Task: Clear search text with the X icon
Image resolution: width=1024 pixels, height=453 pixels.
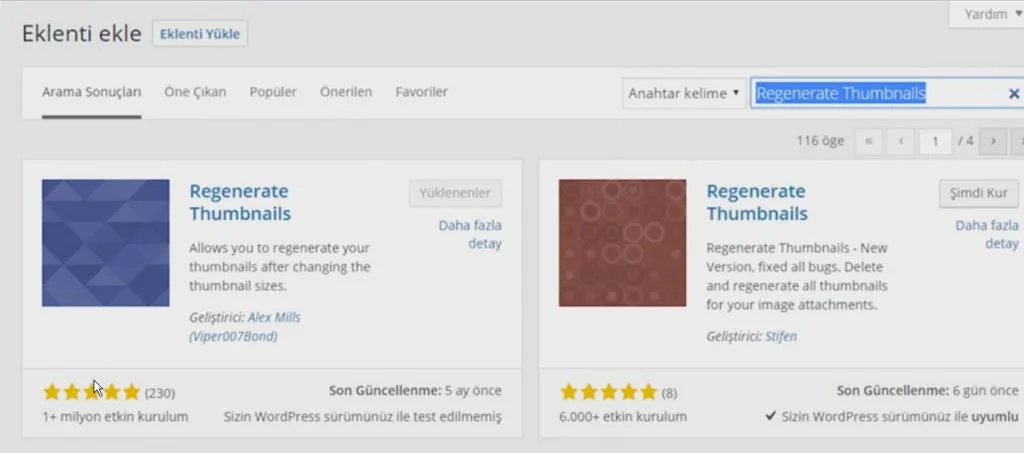Action: 1013,94
